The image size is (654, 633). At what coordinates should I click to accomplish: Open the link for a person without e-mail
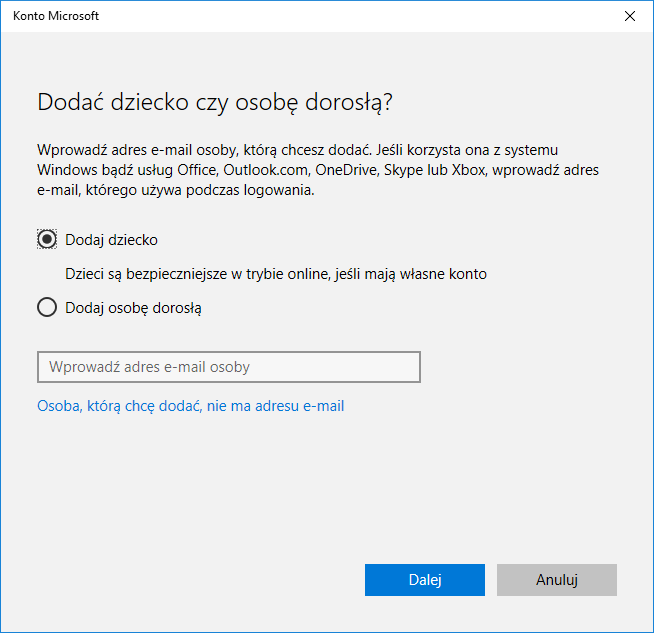(190, 406)
